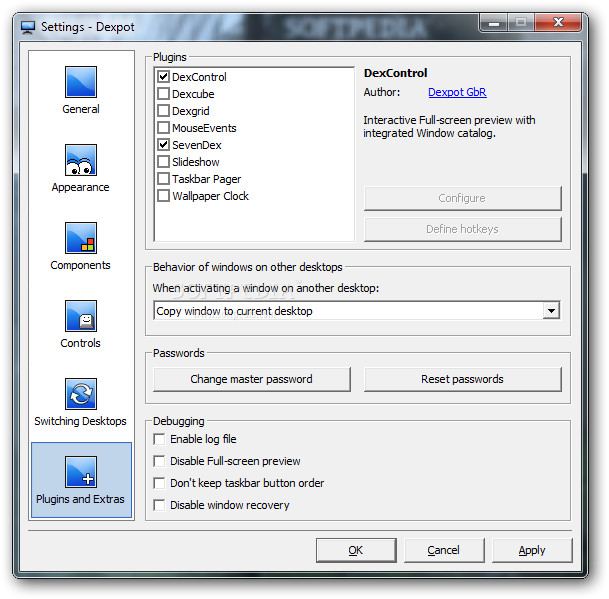609x599 pixels.
Task: Select Plugins and Extras tab label
Action: [80, 499]
